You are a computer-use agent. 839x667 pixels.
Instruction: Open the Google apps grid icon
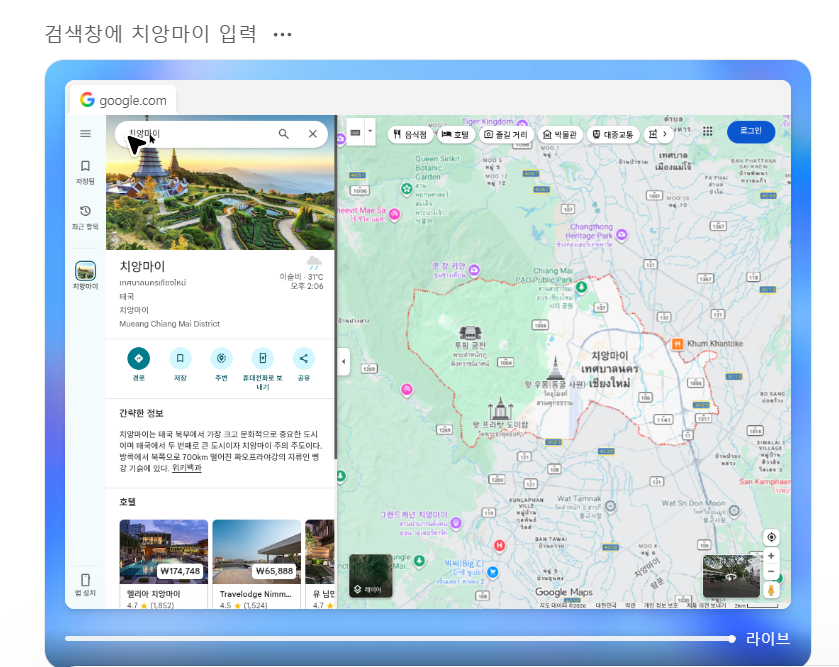point(707,132)
